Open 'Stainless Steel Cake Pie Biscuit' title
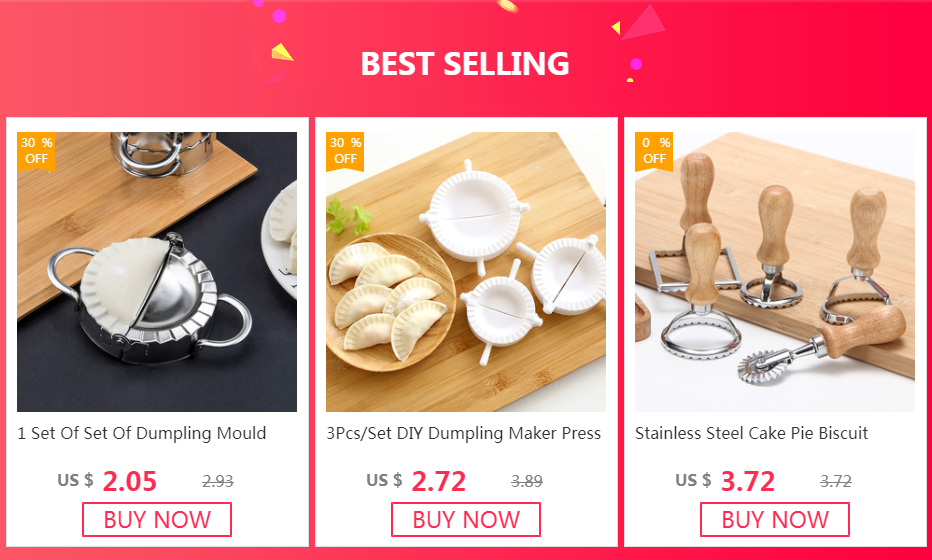The height and width of the screenshot is (560, 932). tap(751, 433)
